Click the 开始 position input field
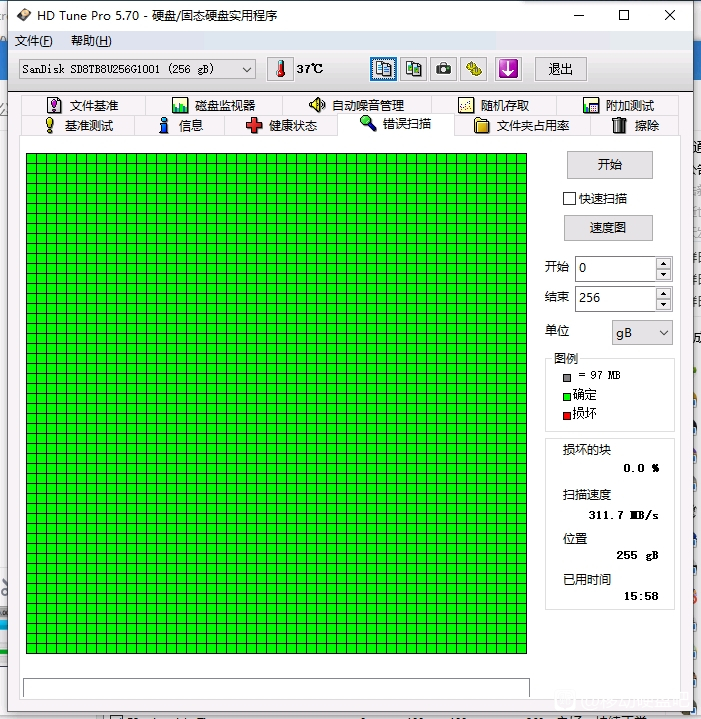The height and width of the screenshot is (719, 701). [615, 268]
